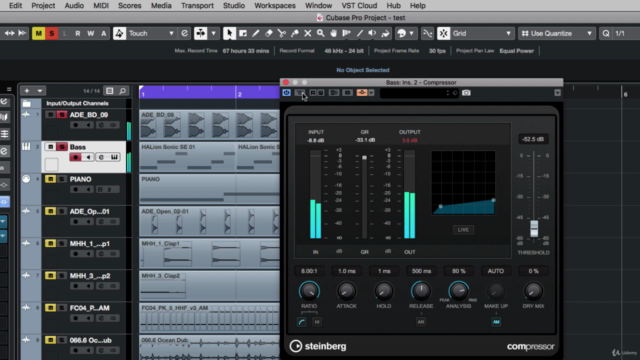Click the track list layout square icon
Screen dimensions: 640x360
[x=110, y=91]
